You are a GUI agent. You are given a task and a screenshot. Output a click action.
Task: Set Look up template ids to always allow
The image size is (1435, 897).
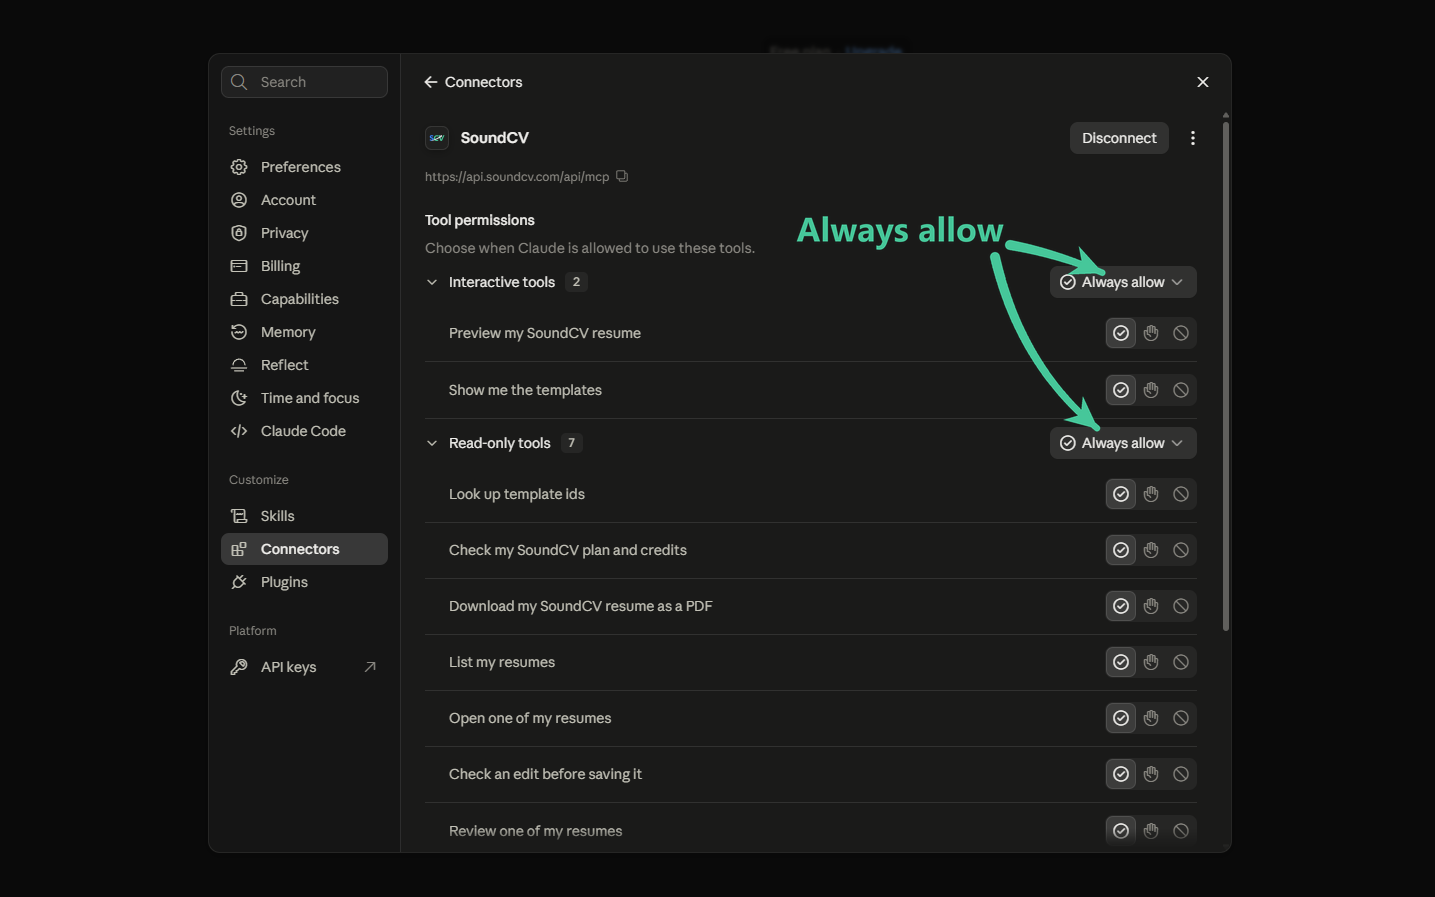(x=1121, y=494)
